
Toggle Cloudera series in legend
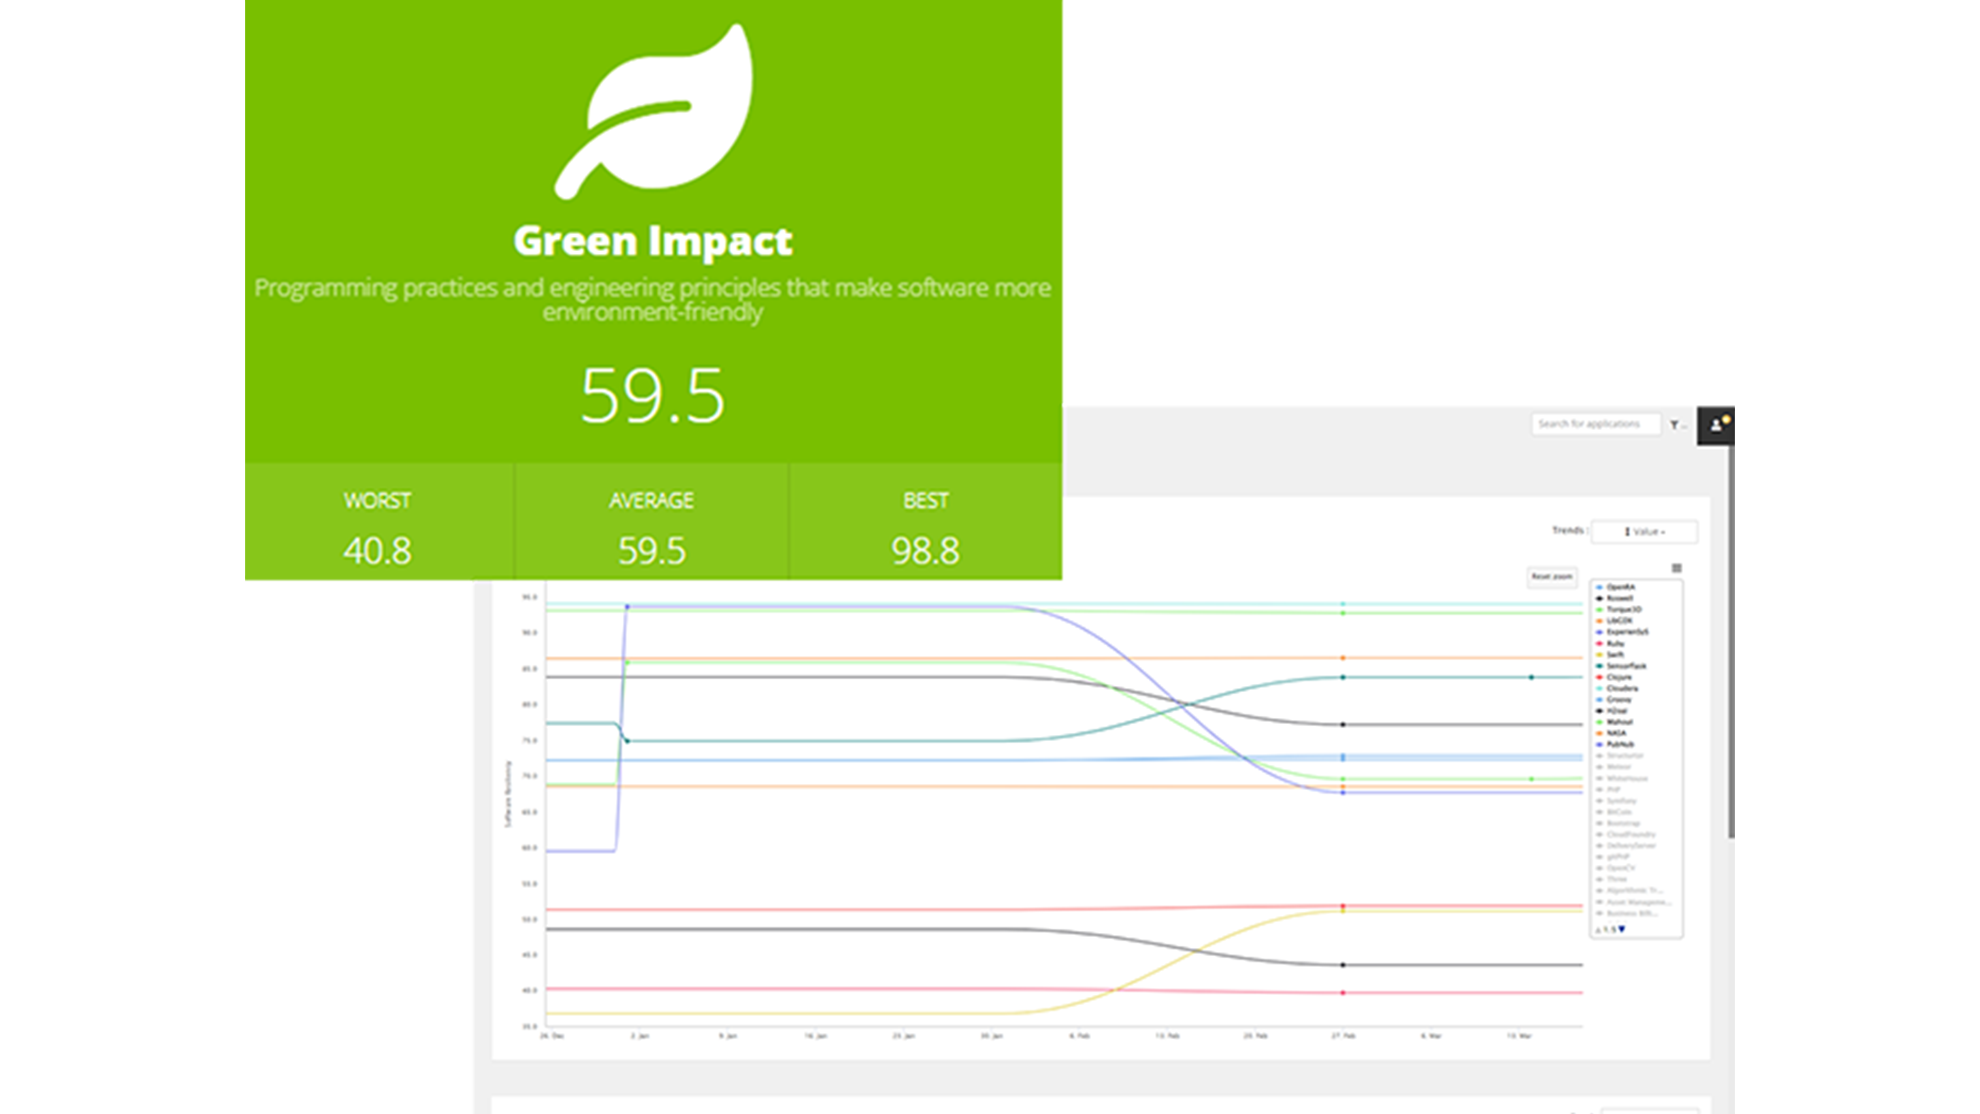click(1616, 688)
